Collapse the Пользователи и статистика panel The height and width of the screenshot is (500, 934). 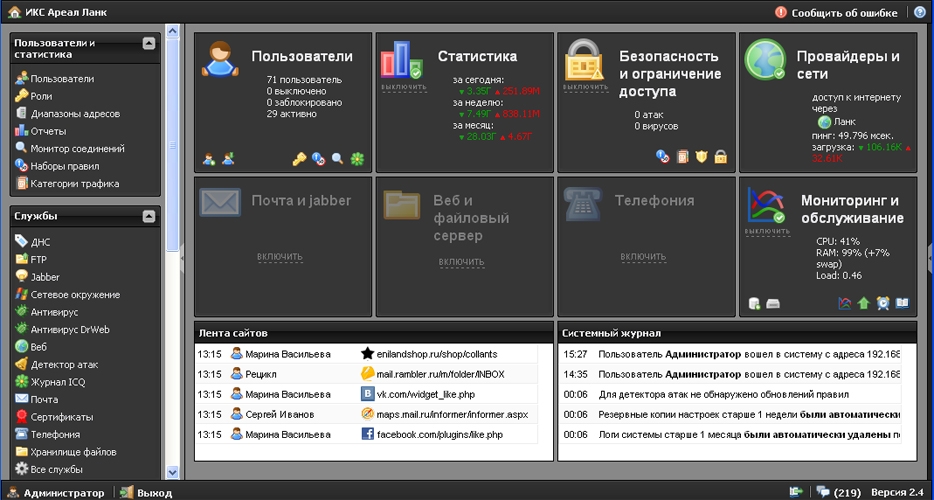pos(149,43)
